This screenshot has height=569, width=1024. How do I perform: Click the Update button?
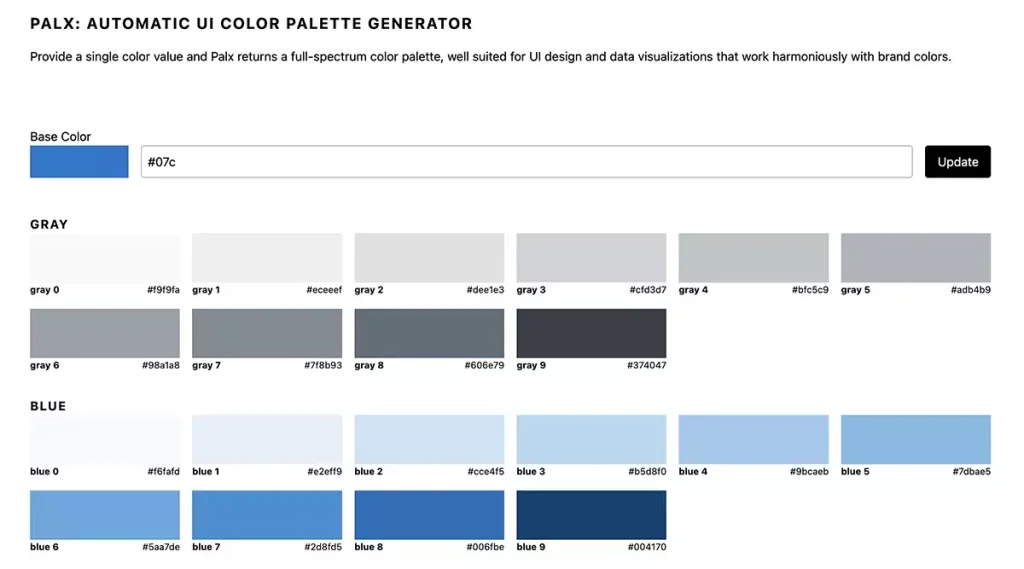(x=957, y=162)
